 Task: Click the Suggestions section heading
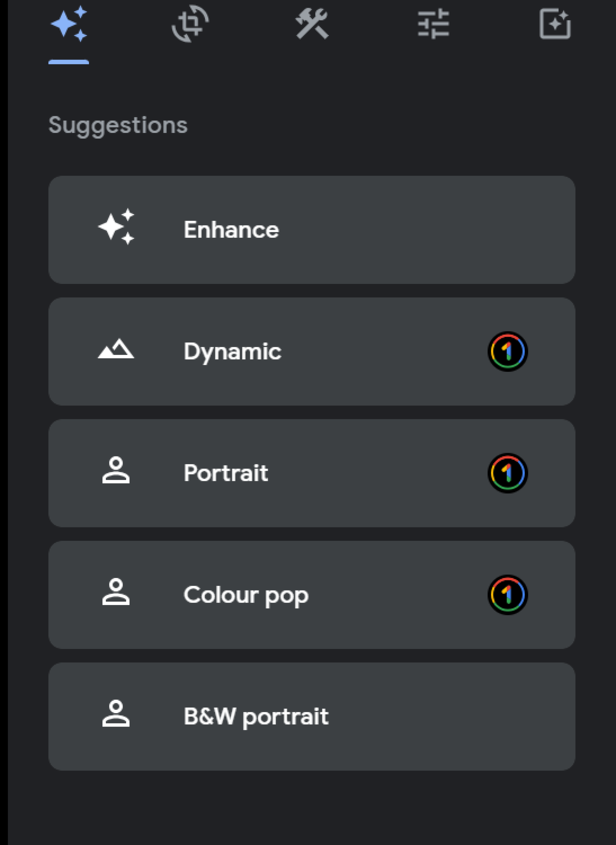click(116, 124)
